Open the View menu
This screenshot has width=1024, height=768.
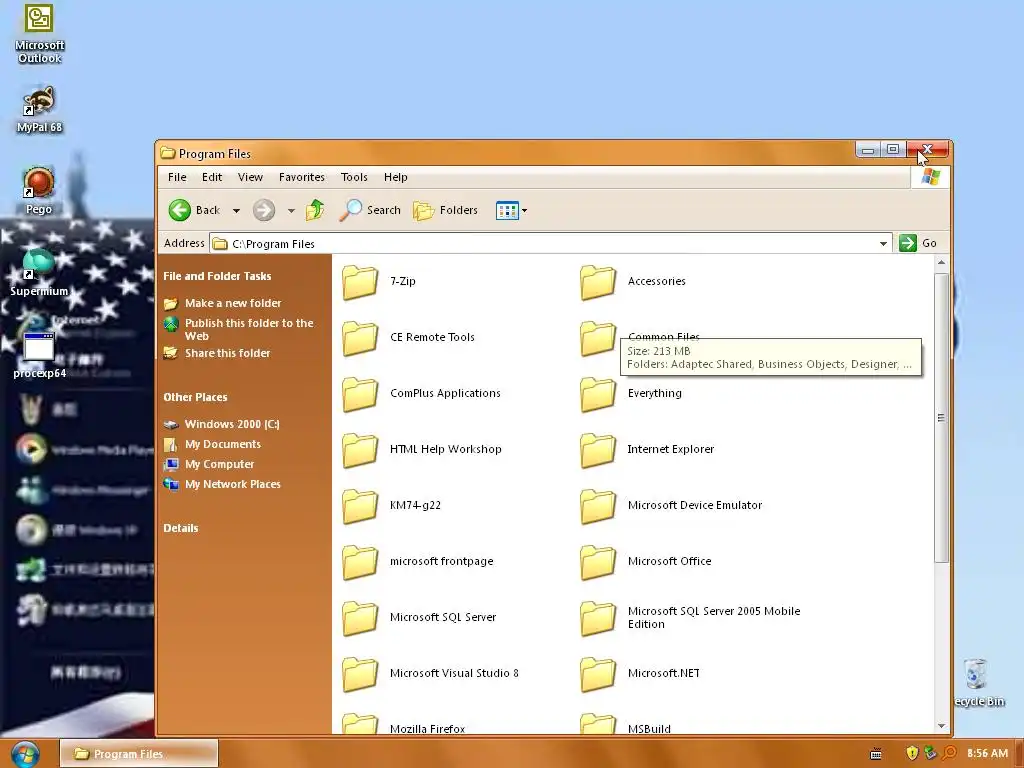(250, 177)
